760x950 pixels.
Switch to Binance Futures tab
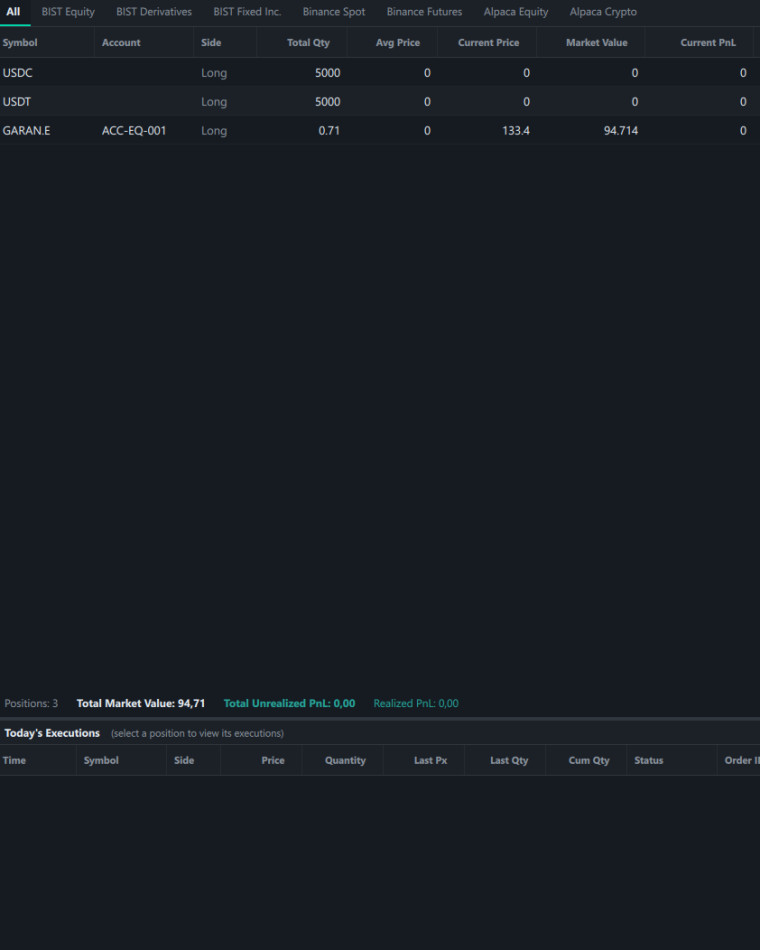(424, 12)
